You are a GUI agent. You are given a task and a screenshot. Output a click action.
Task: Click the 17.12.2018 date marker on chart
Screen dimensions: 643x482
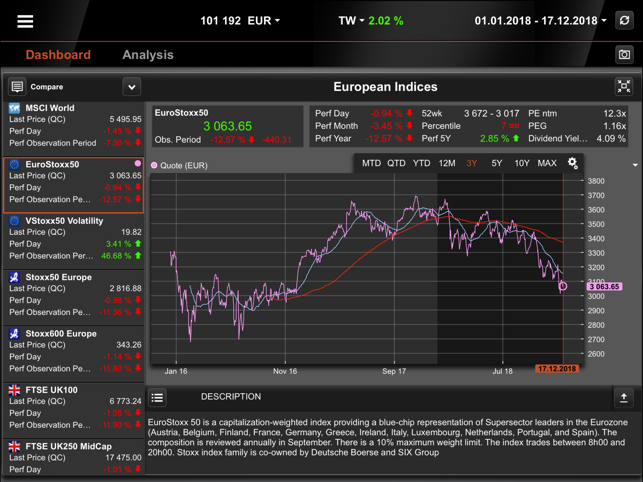tap(557, 368)
